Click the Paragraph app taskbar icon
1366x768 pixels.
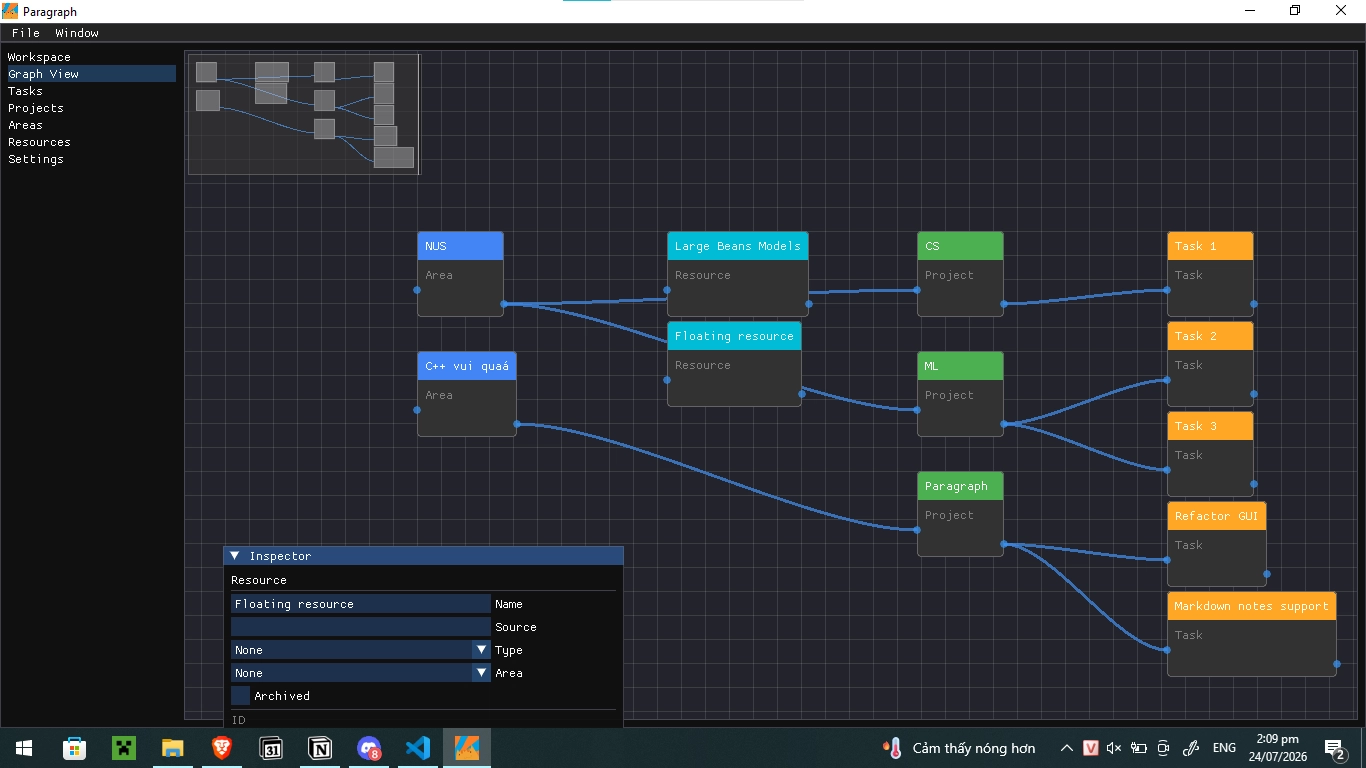(467, 748)
